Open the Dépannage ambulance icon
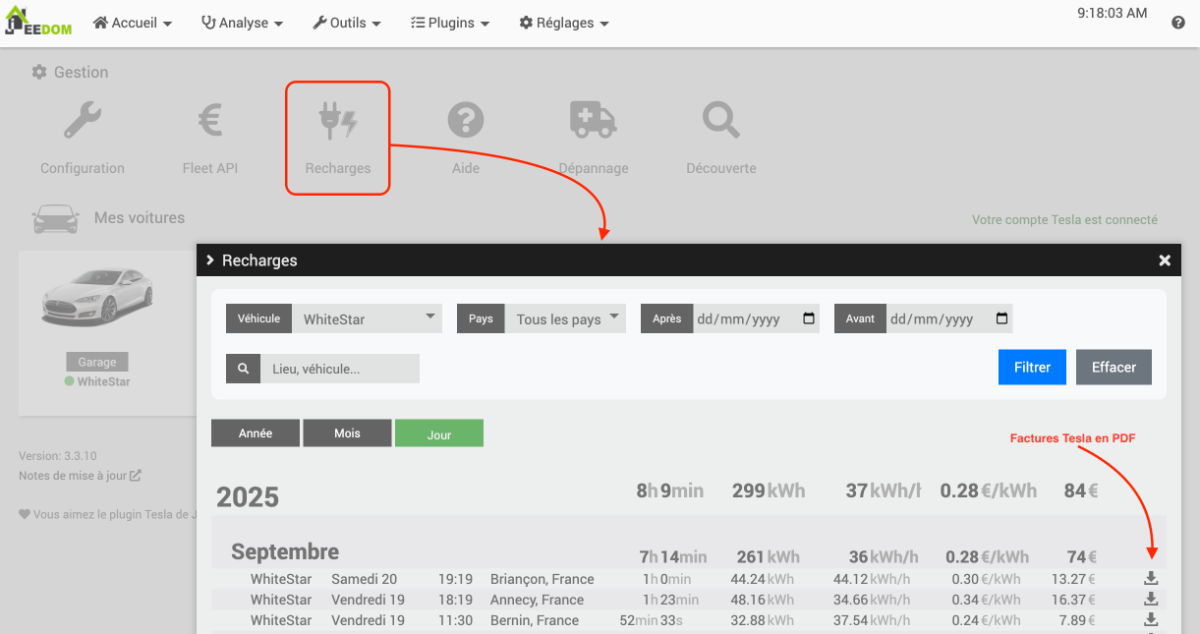1200x634 pixels. click(x=593, y=120)
